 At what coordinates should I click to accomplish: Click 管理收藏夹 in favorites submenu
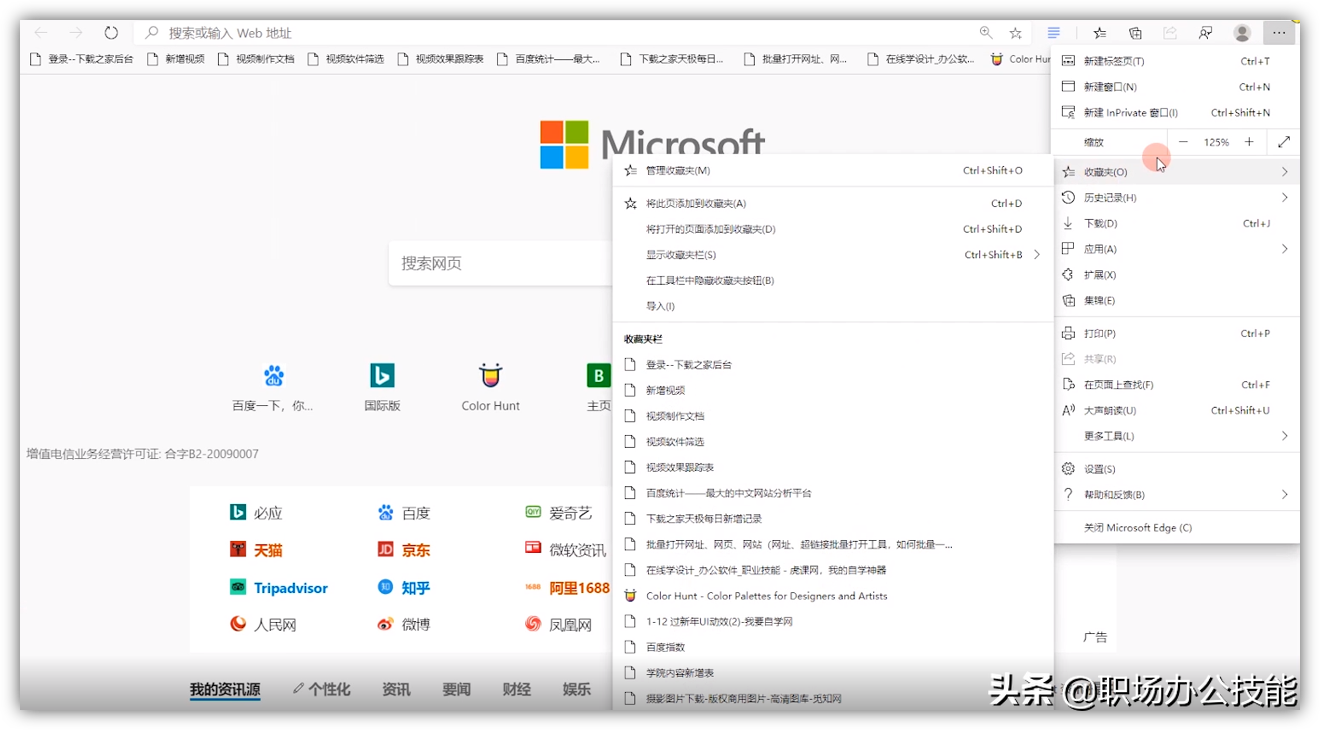833,171
